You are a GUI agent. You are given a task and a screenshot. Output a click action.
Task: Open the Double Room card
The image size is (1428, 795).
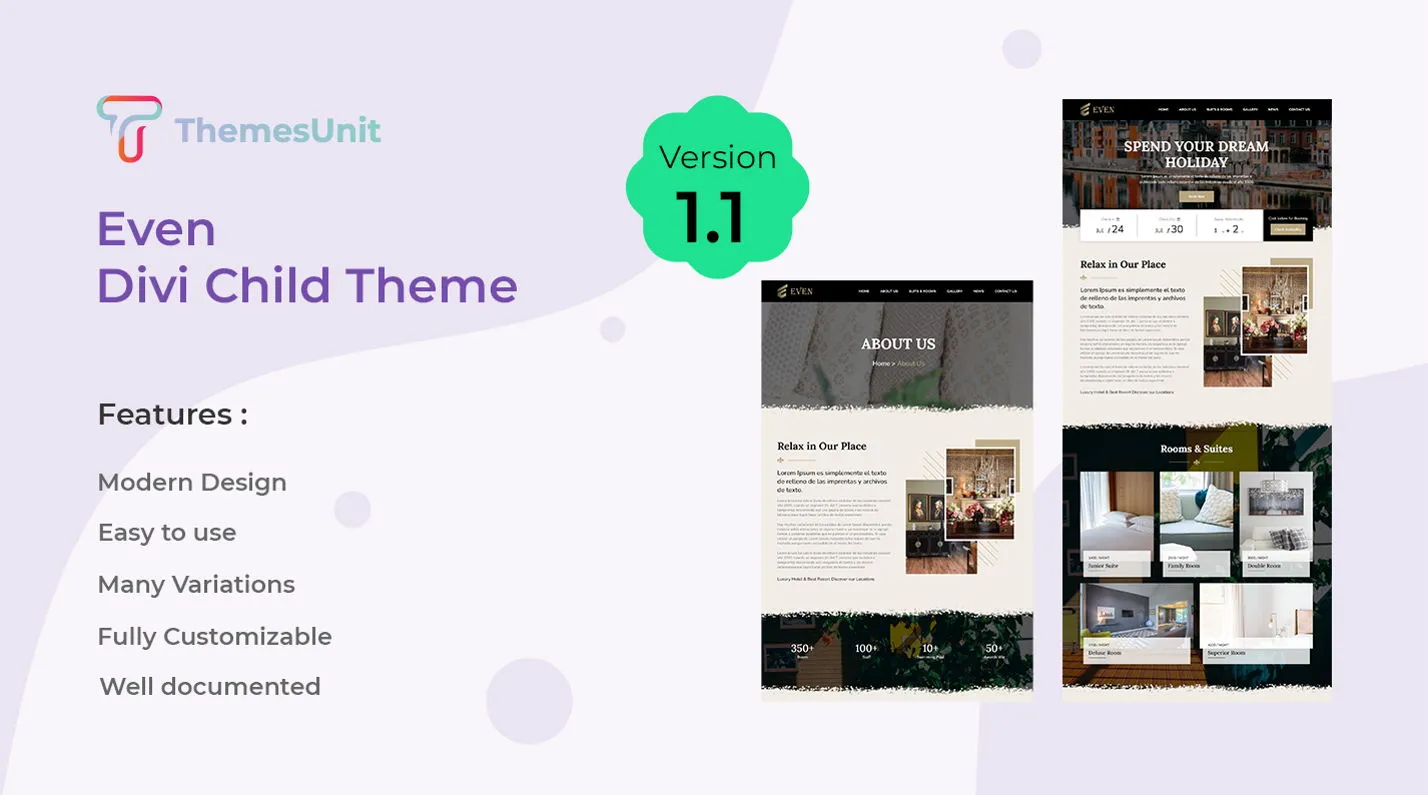(1276, 525)
